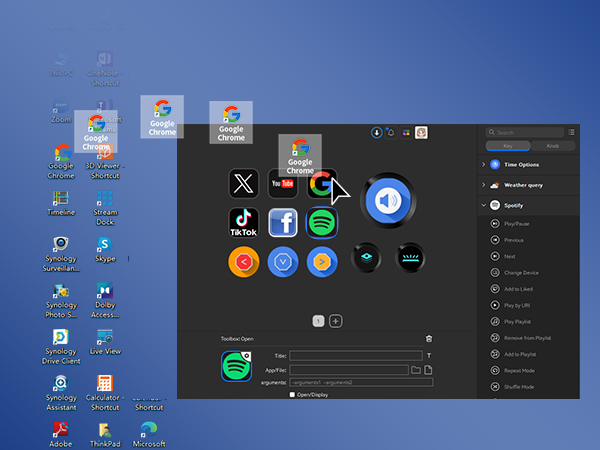Click the YouTube key icon
Screen dimensions: 600x450
tap(283, 183)
